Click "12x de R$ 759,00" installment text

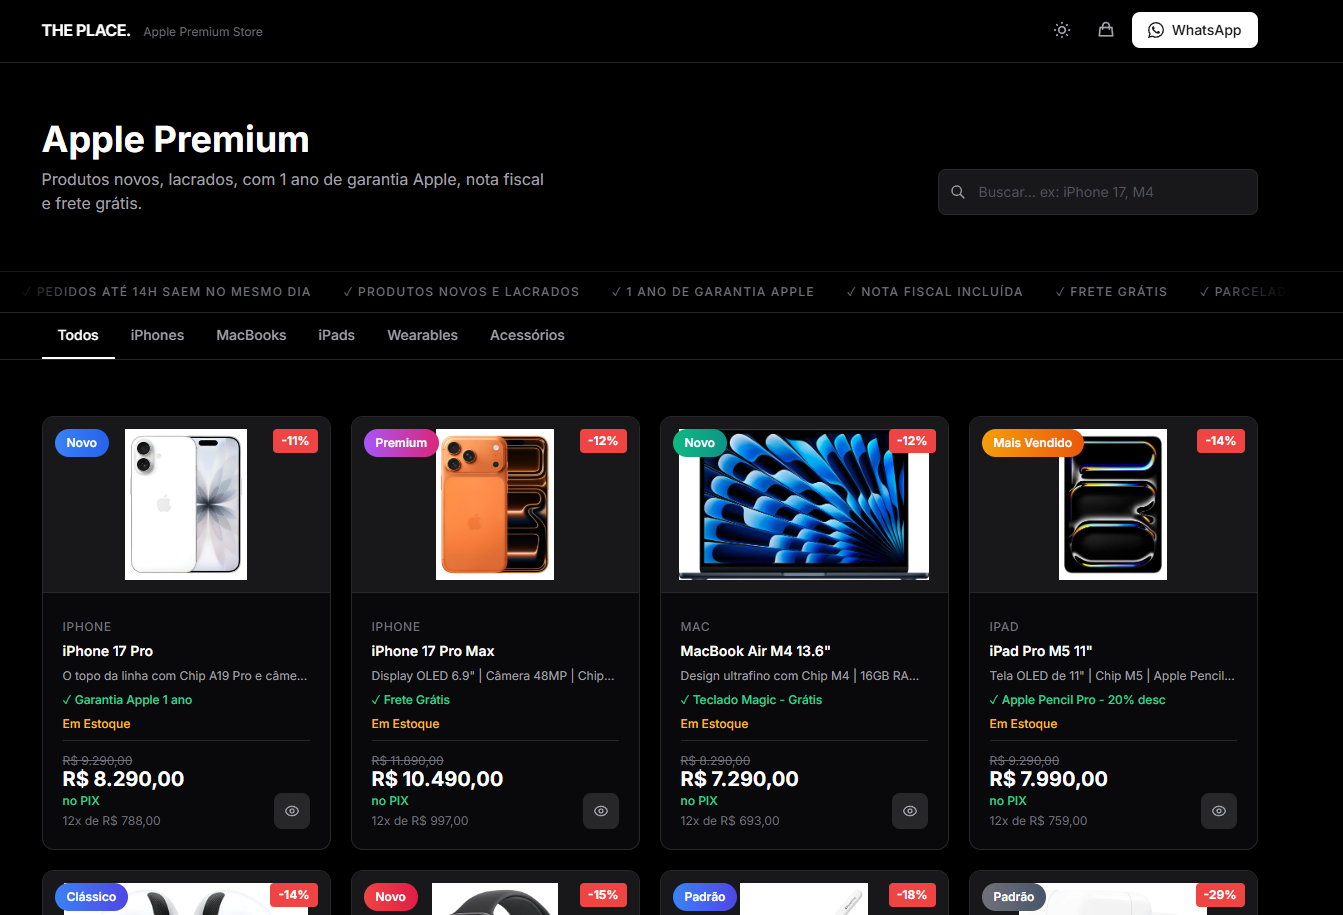(x=1038, y=821)
